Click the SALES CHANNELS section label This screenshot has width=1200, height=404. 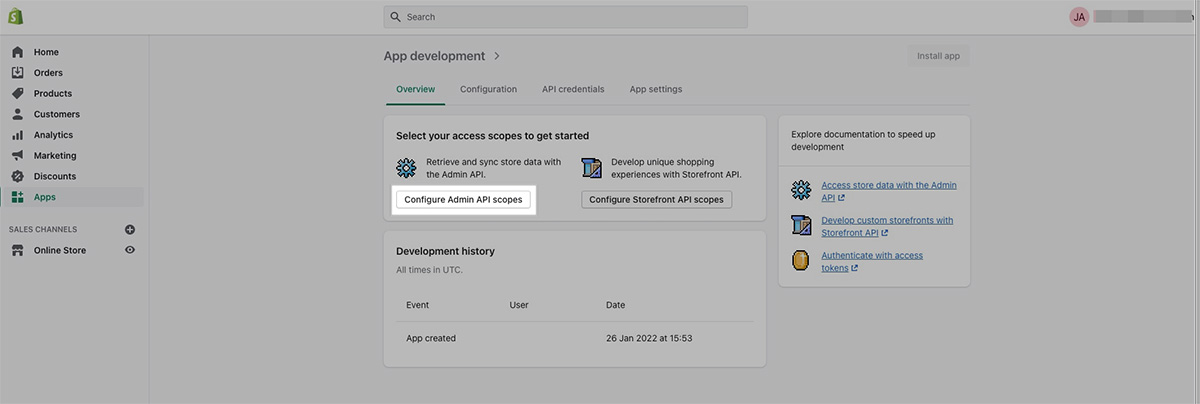click(x=43, y=229)
